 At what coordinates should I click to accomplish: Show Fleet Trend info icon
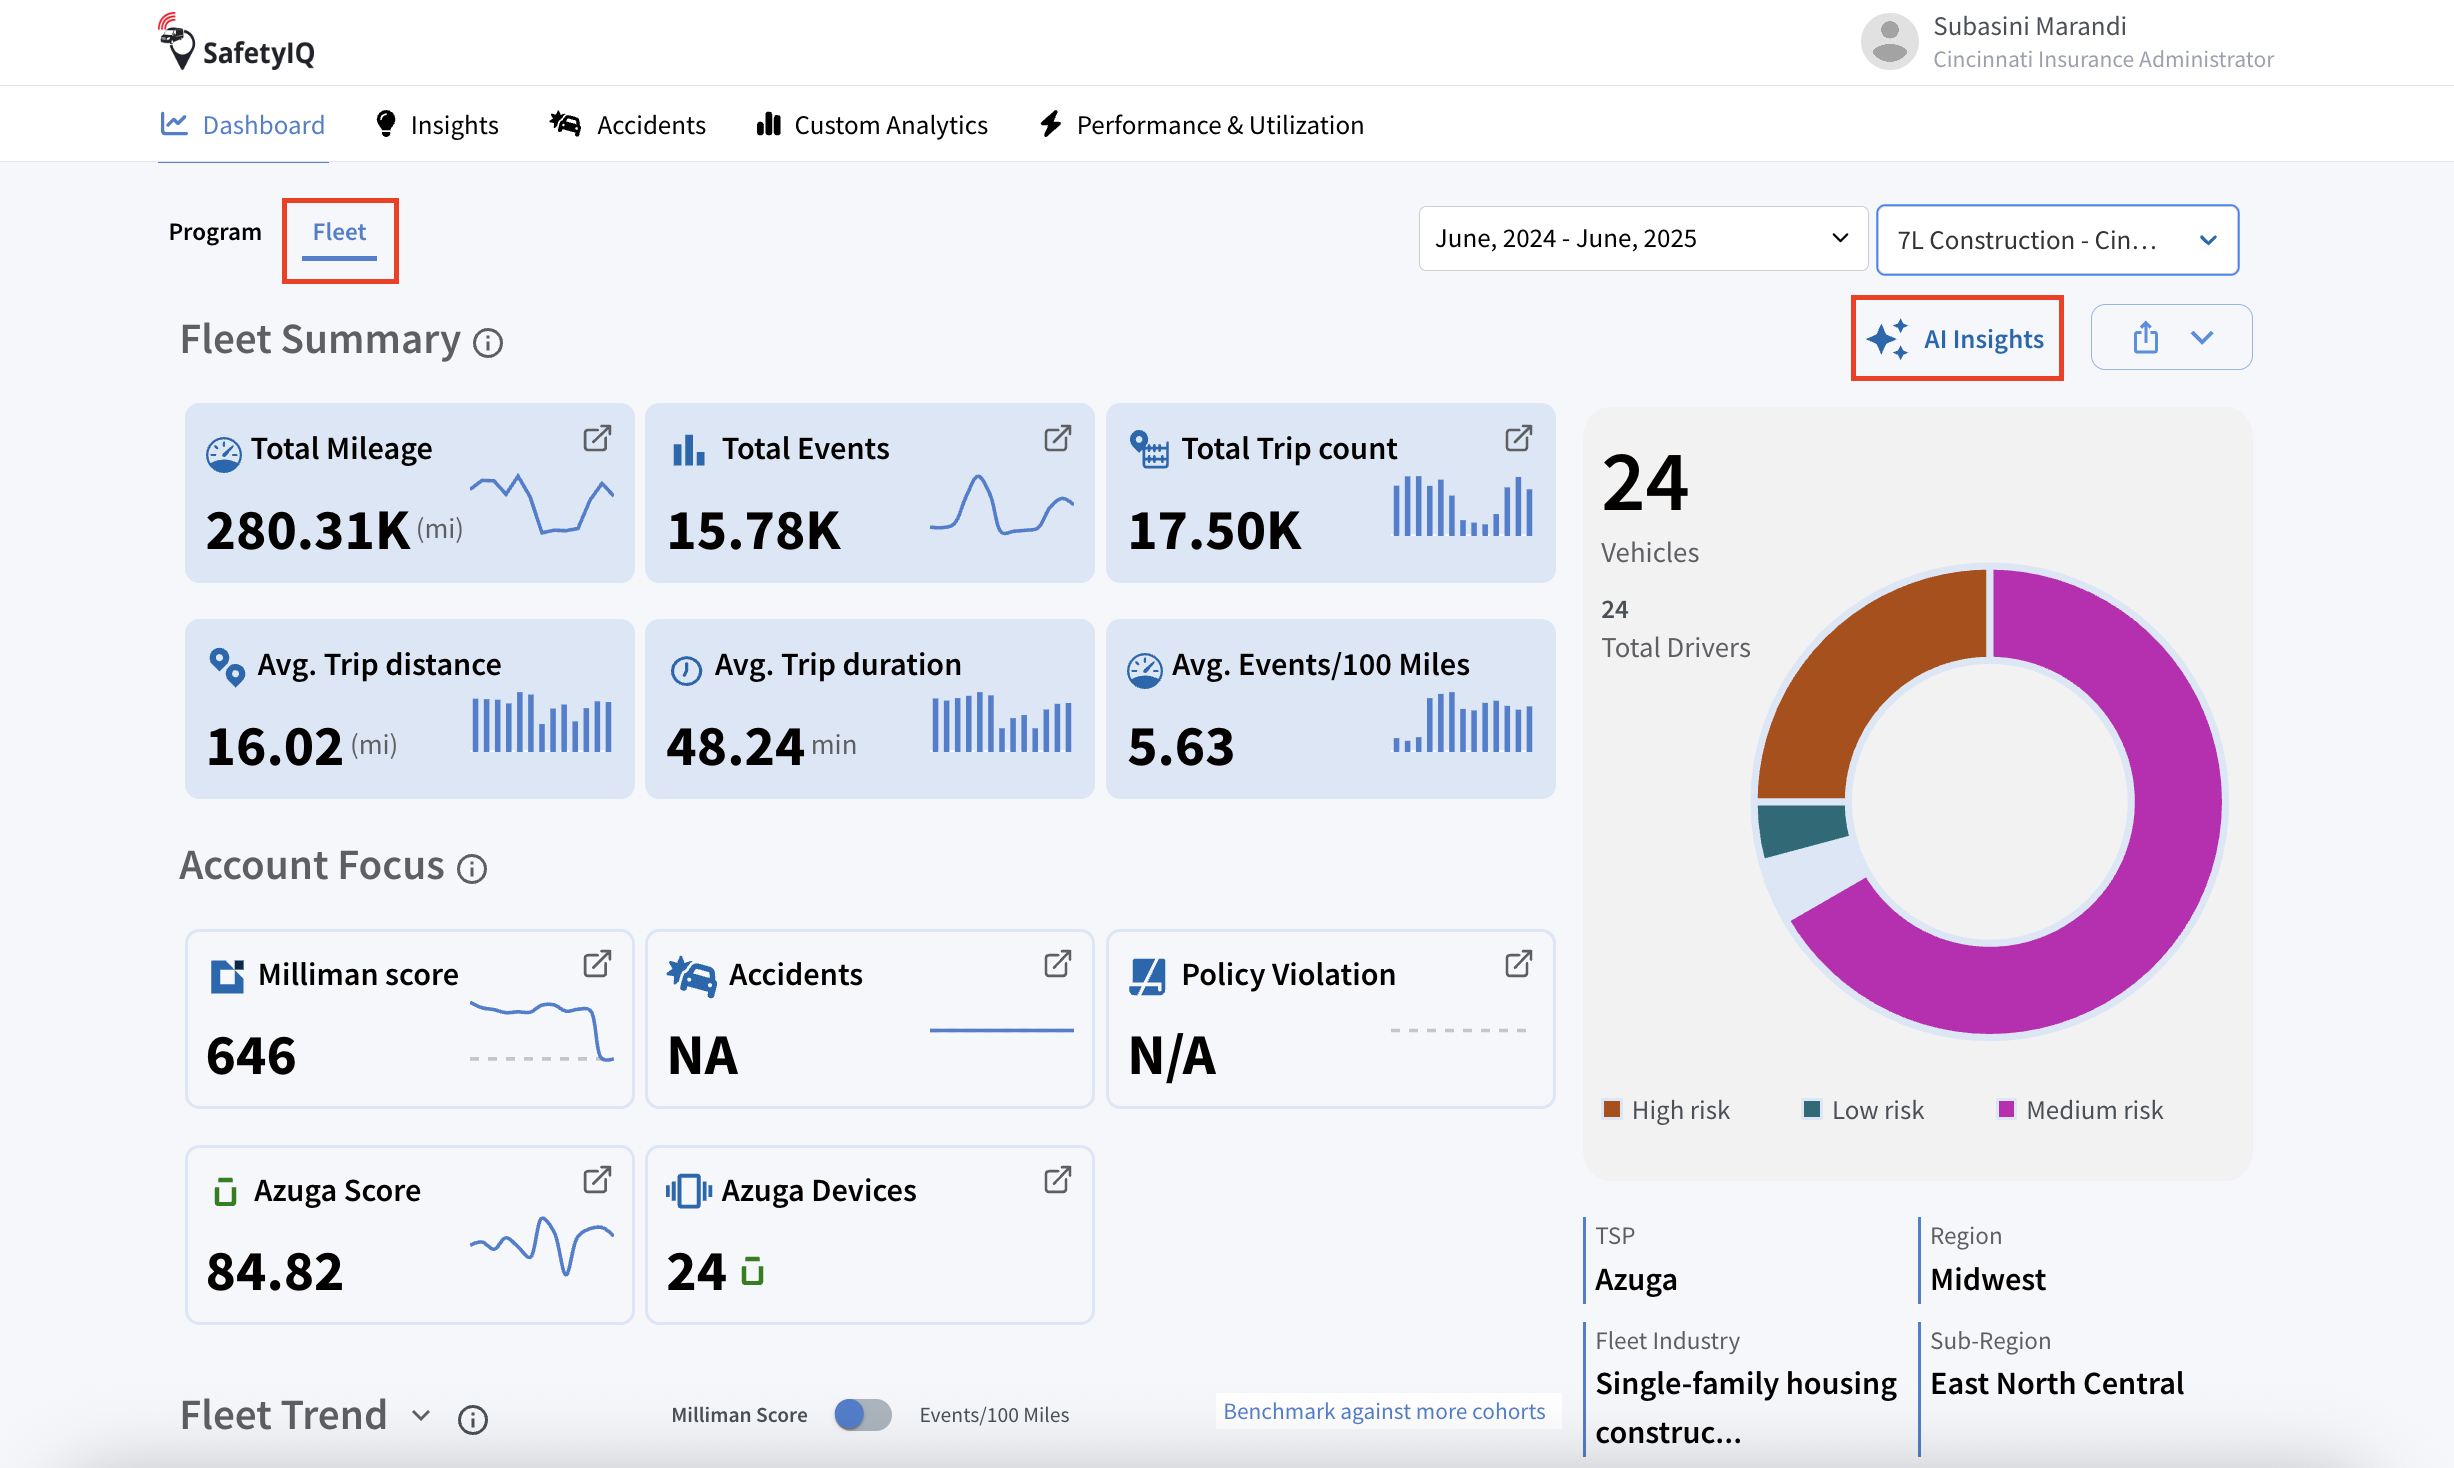473,1420
